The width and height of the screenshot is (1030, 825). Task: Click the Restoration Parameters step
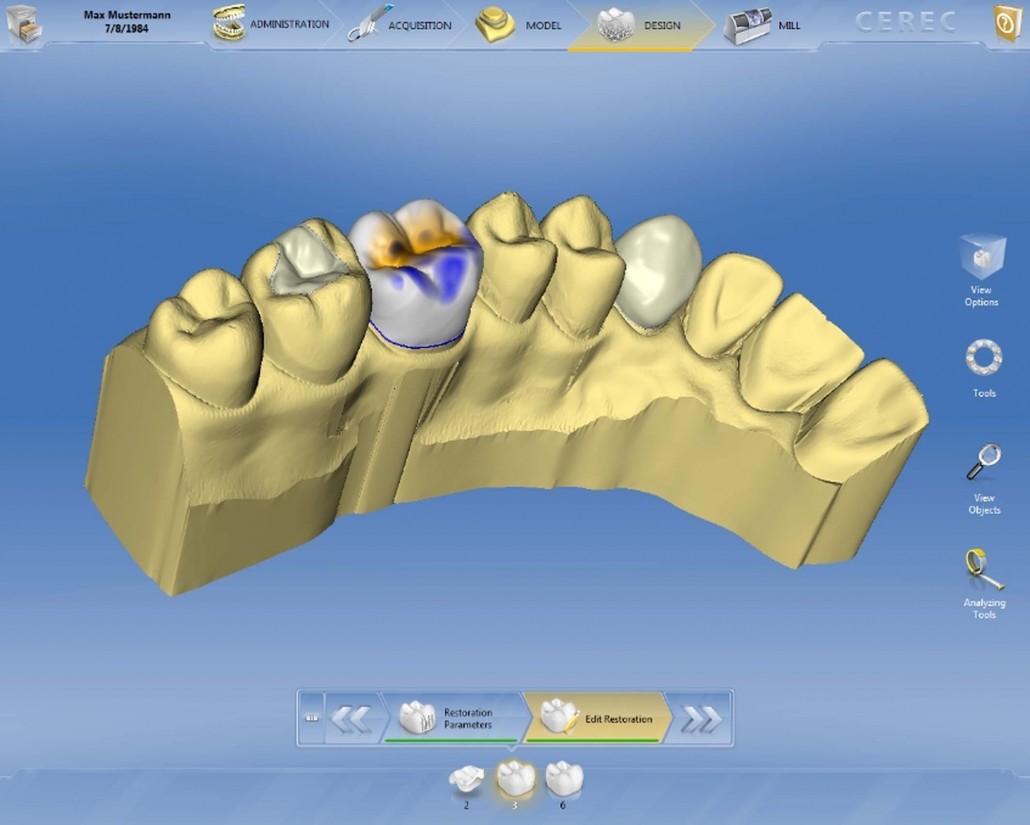452,718
